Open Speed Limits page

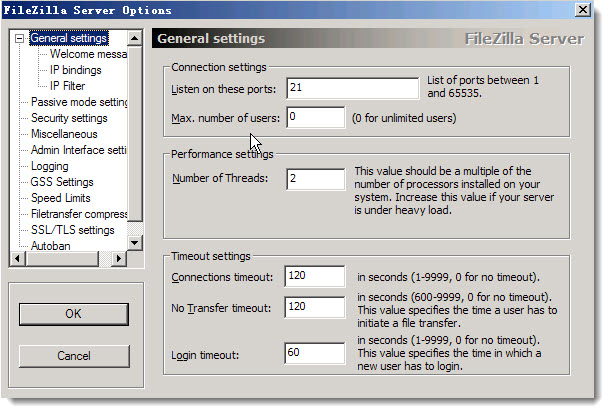pos(61,198)
